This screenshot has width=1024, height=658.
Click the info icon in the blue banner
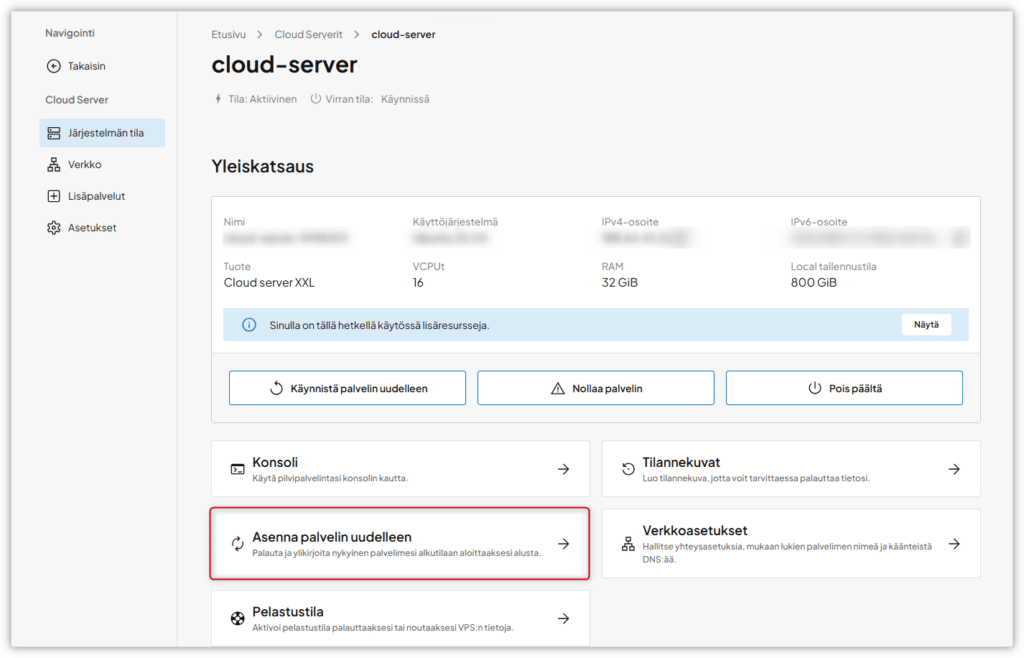click(249, 325)
